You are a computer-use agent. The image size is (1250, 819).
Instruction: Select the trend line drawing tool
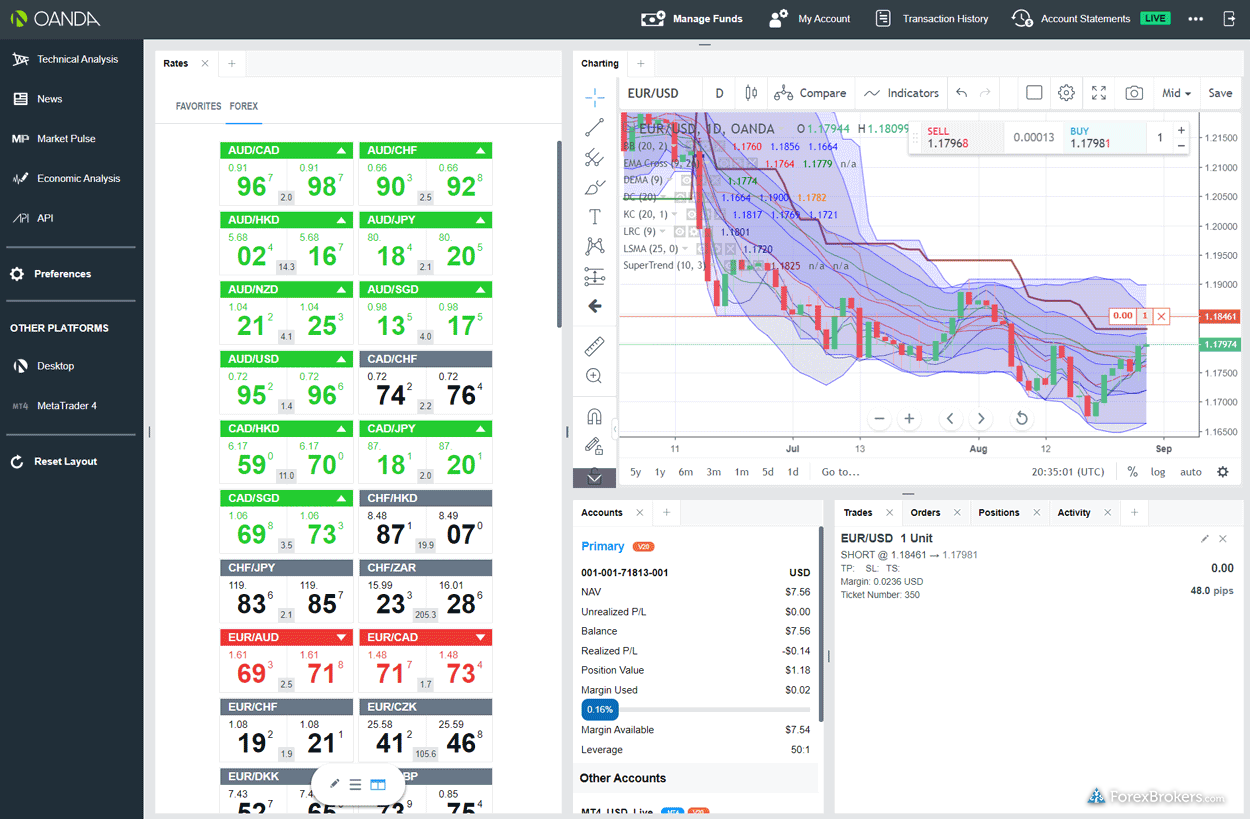pos(595,127)
